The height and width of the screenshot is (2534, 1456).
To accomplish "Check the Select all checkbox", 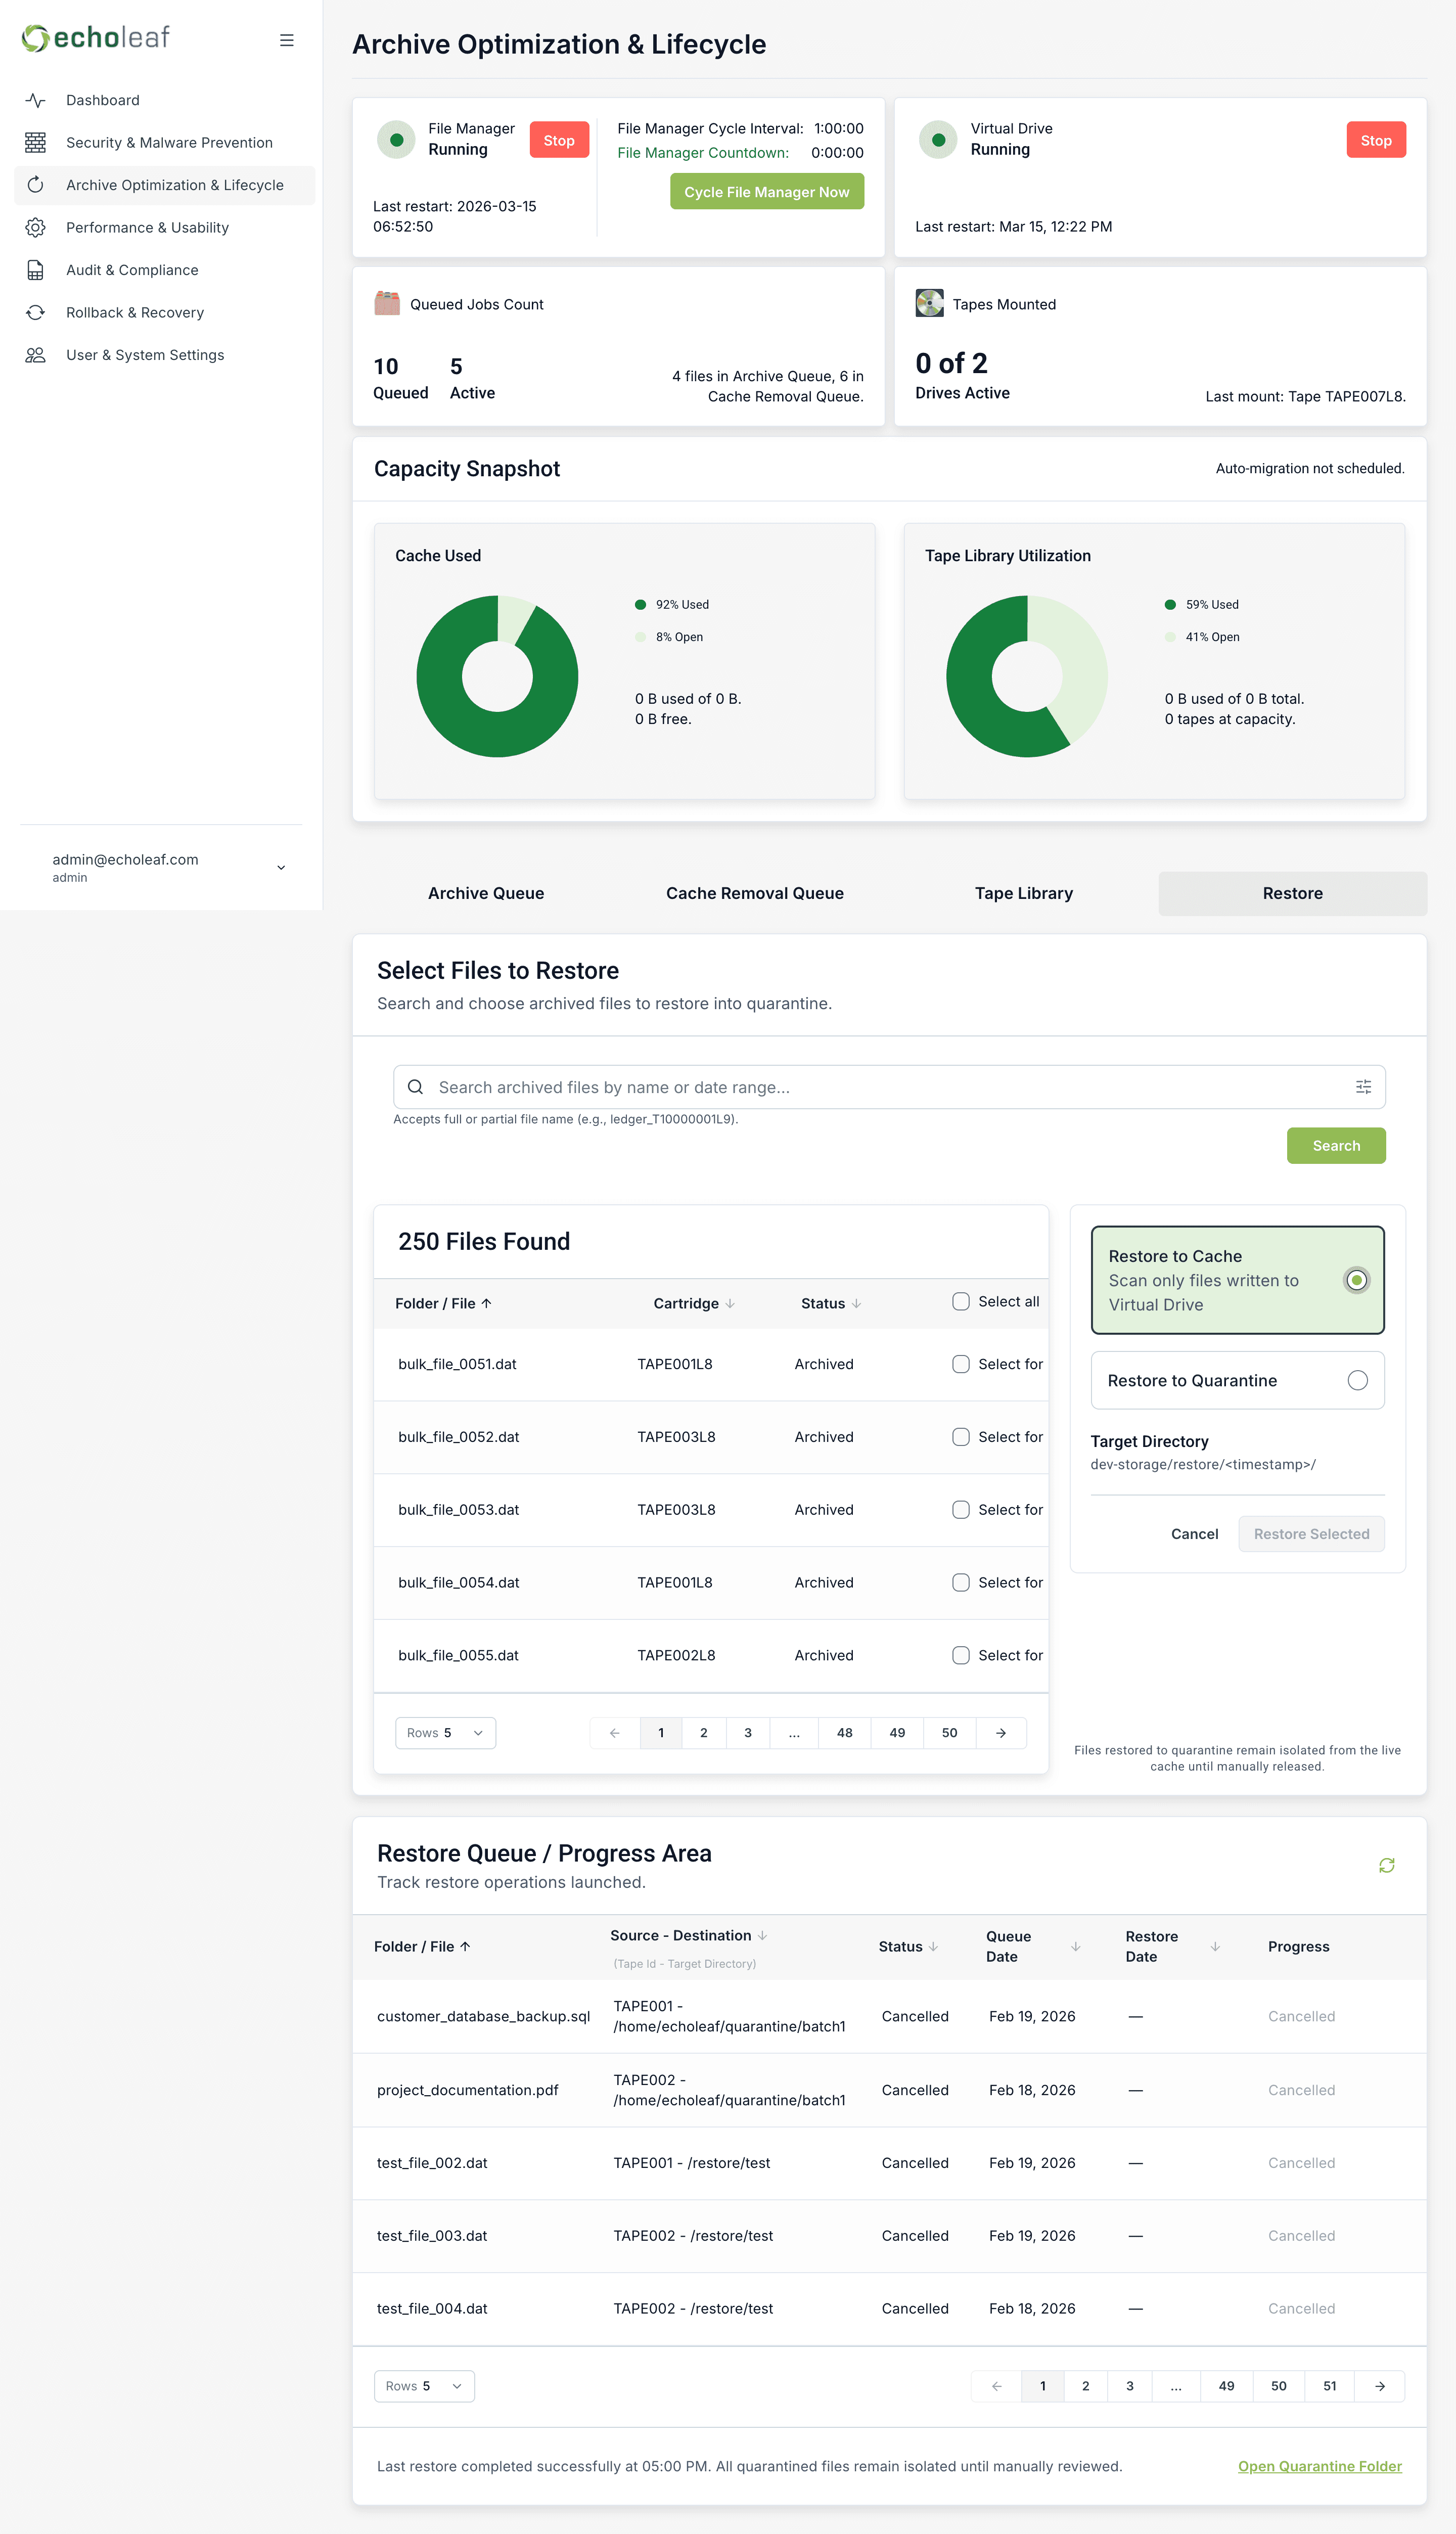I will [960, 1301].
